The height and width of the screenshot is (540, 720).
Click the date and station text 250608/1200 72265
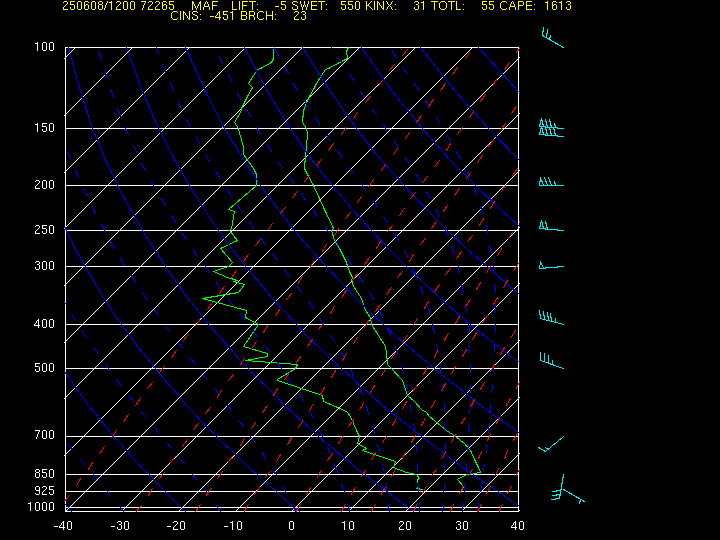coord(118,6)
